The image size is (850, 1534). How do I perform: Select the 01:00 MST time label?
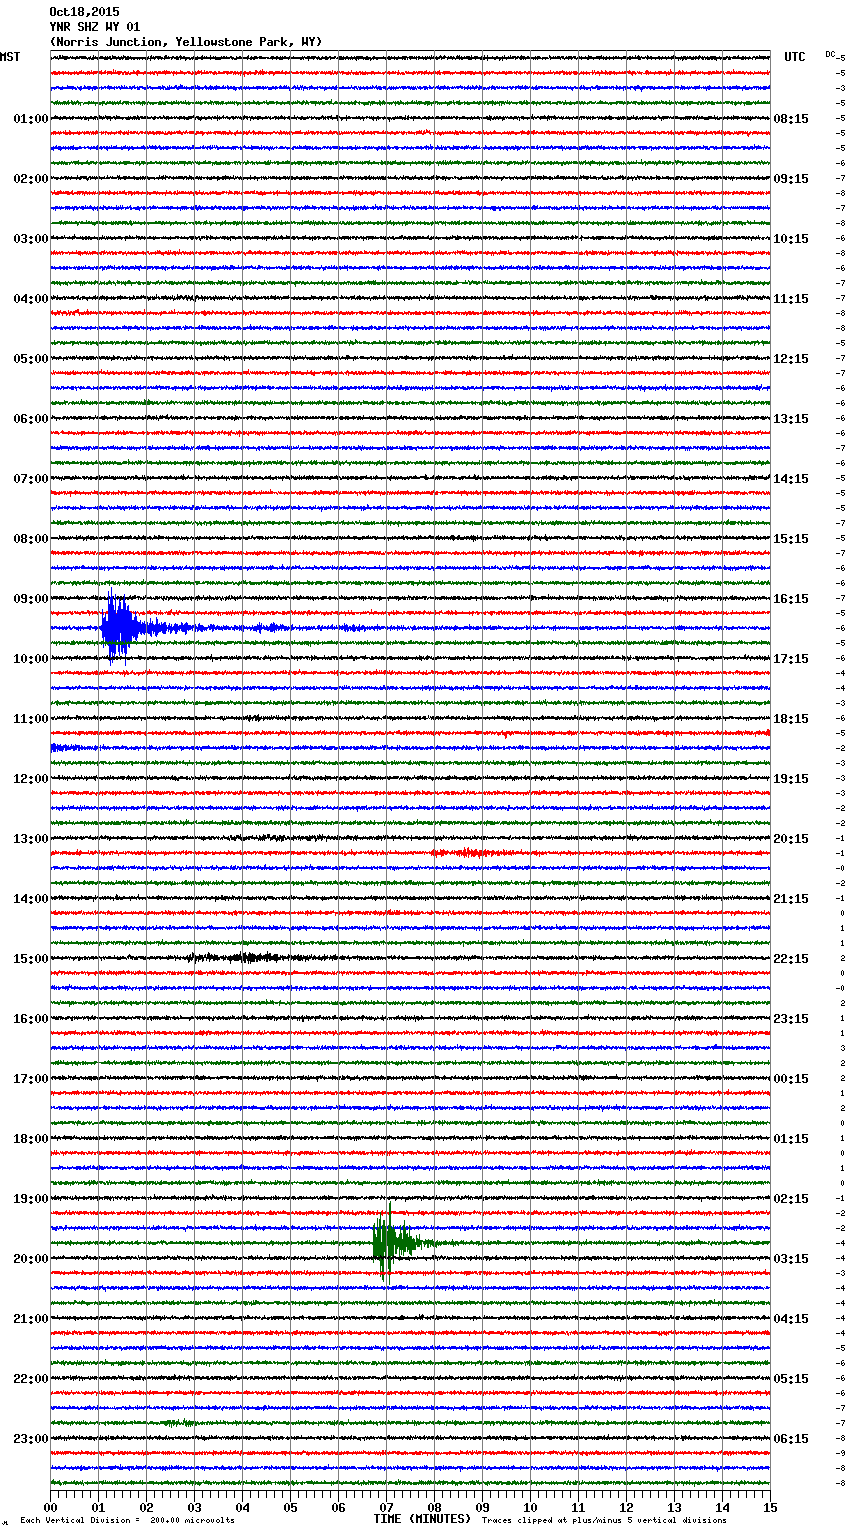30,119
